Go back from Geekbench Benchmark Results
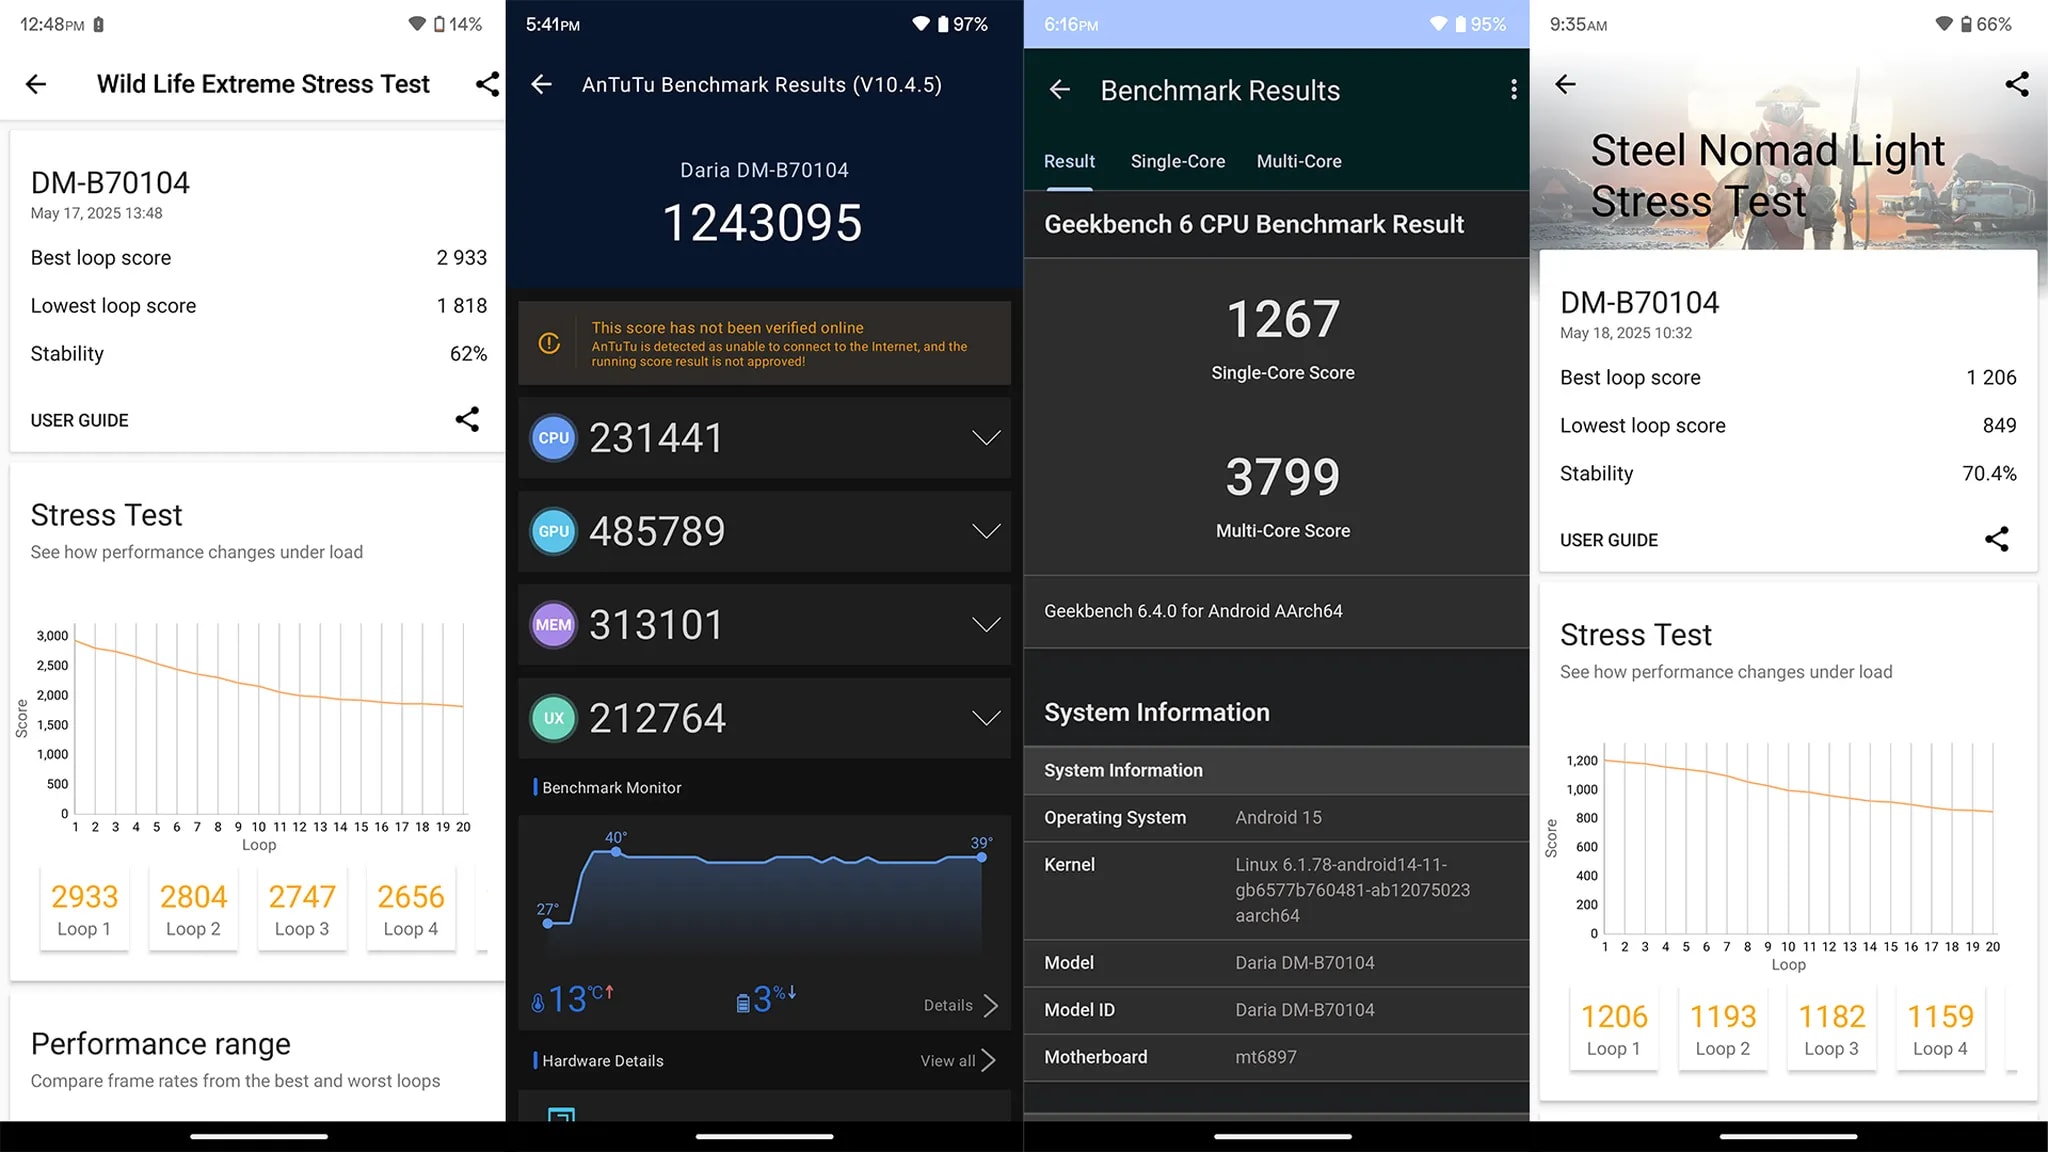Image resolution: width=2048 pixels, height=1152 pixels. pyautogui.click(x=1060, y=91)
